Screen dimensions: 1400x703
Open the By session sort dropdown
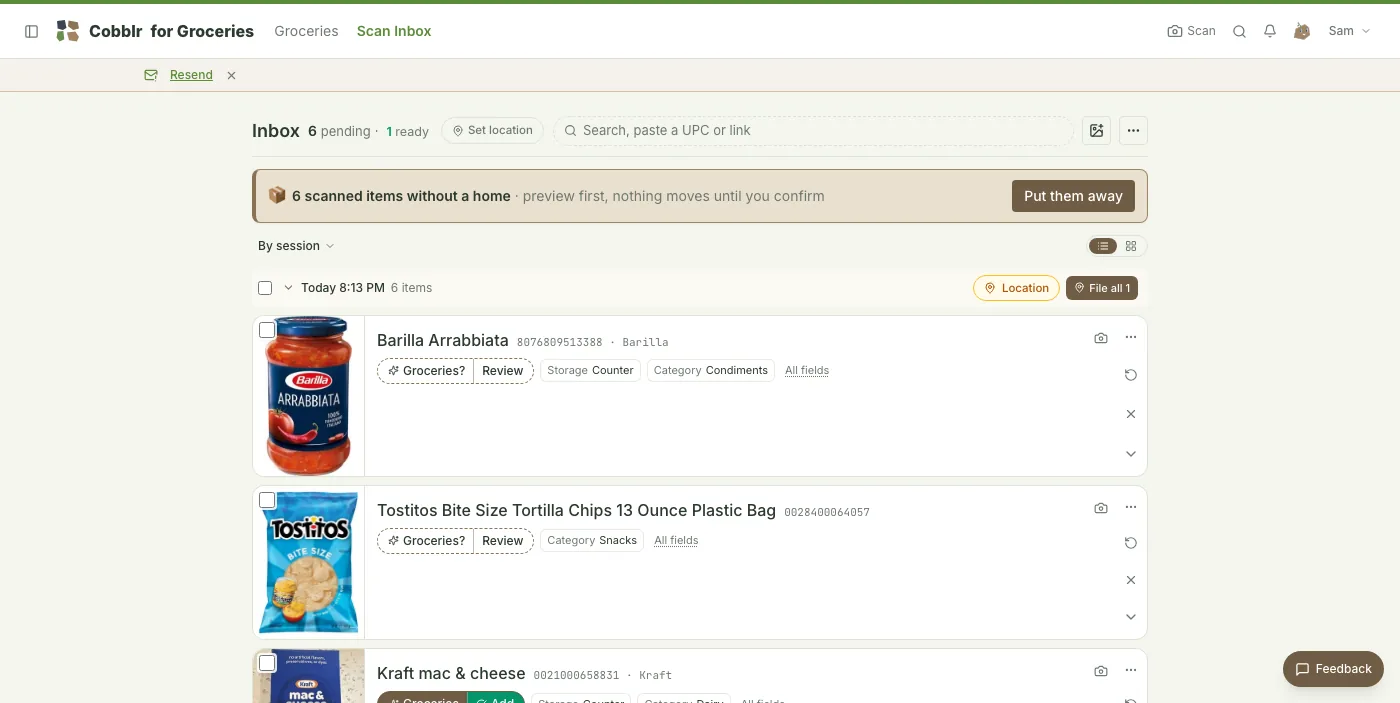click(296, 246)
